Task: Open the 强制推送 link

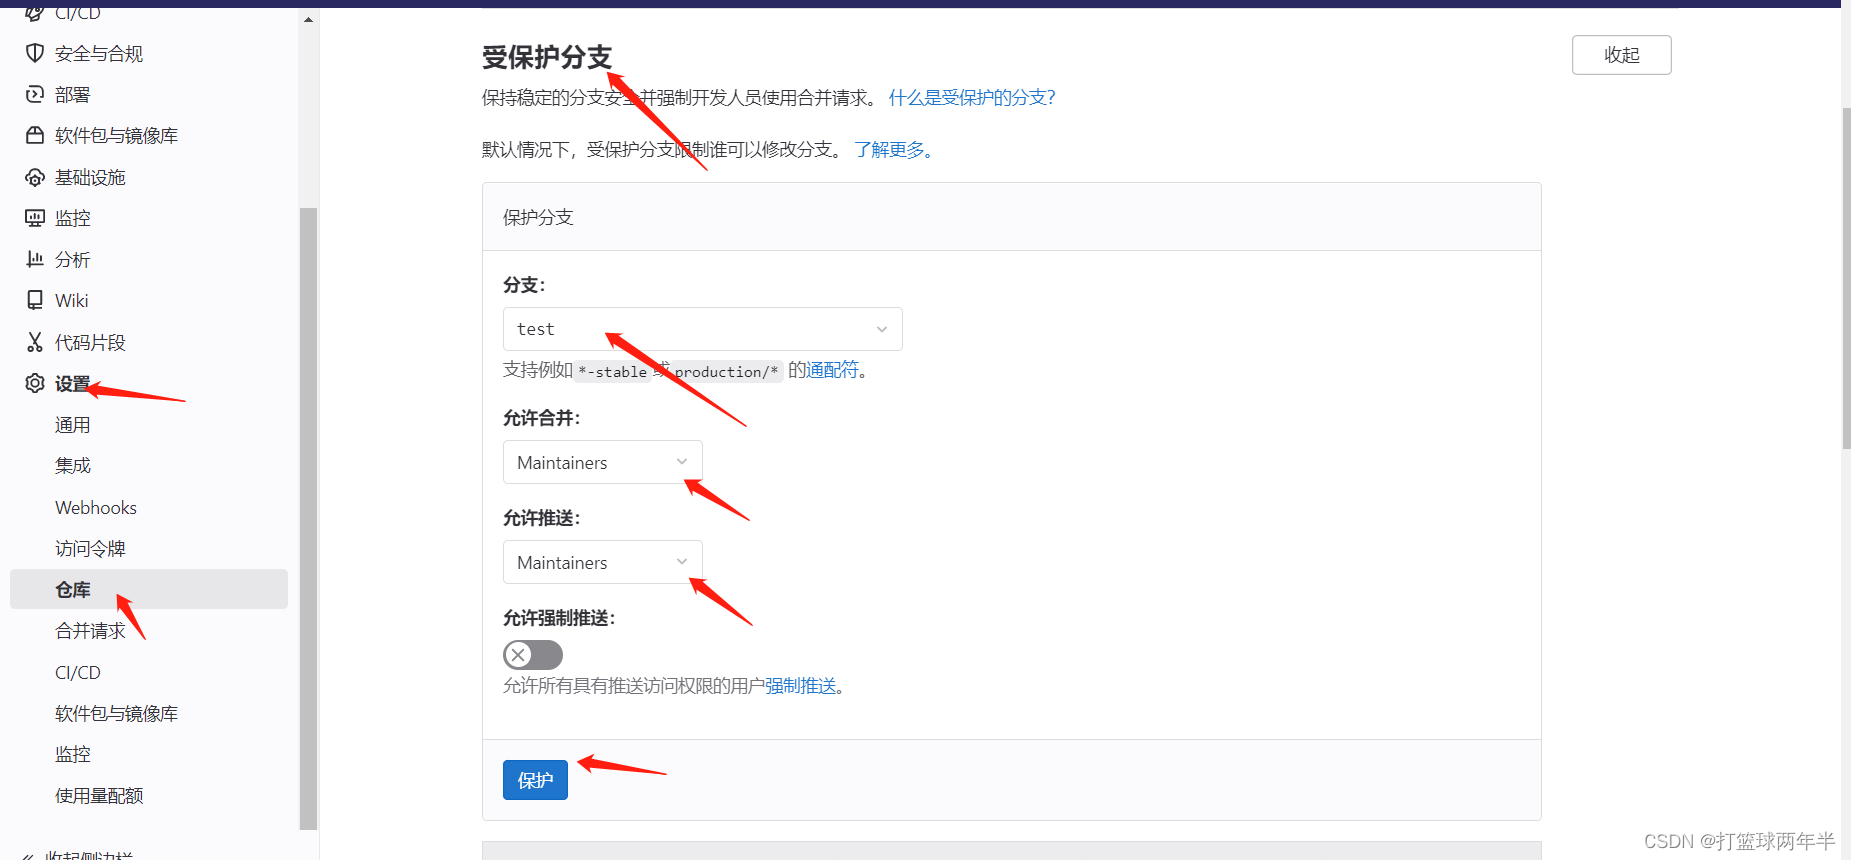Action: pos(800,685)
